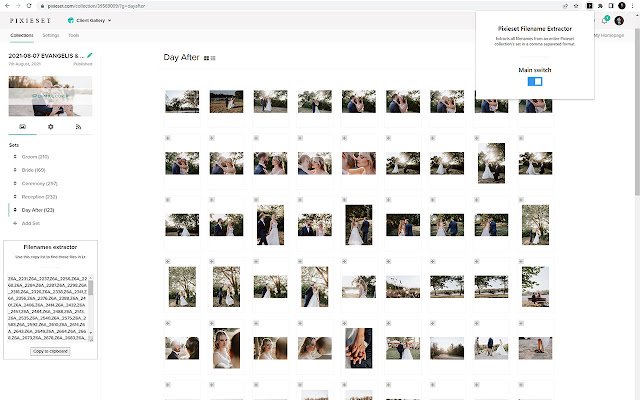The height and width of the screenshot is (400, 640).
Task: Open the Chrome profile avatar in the toolbar
Action: click(x=622, y=6)
